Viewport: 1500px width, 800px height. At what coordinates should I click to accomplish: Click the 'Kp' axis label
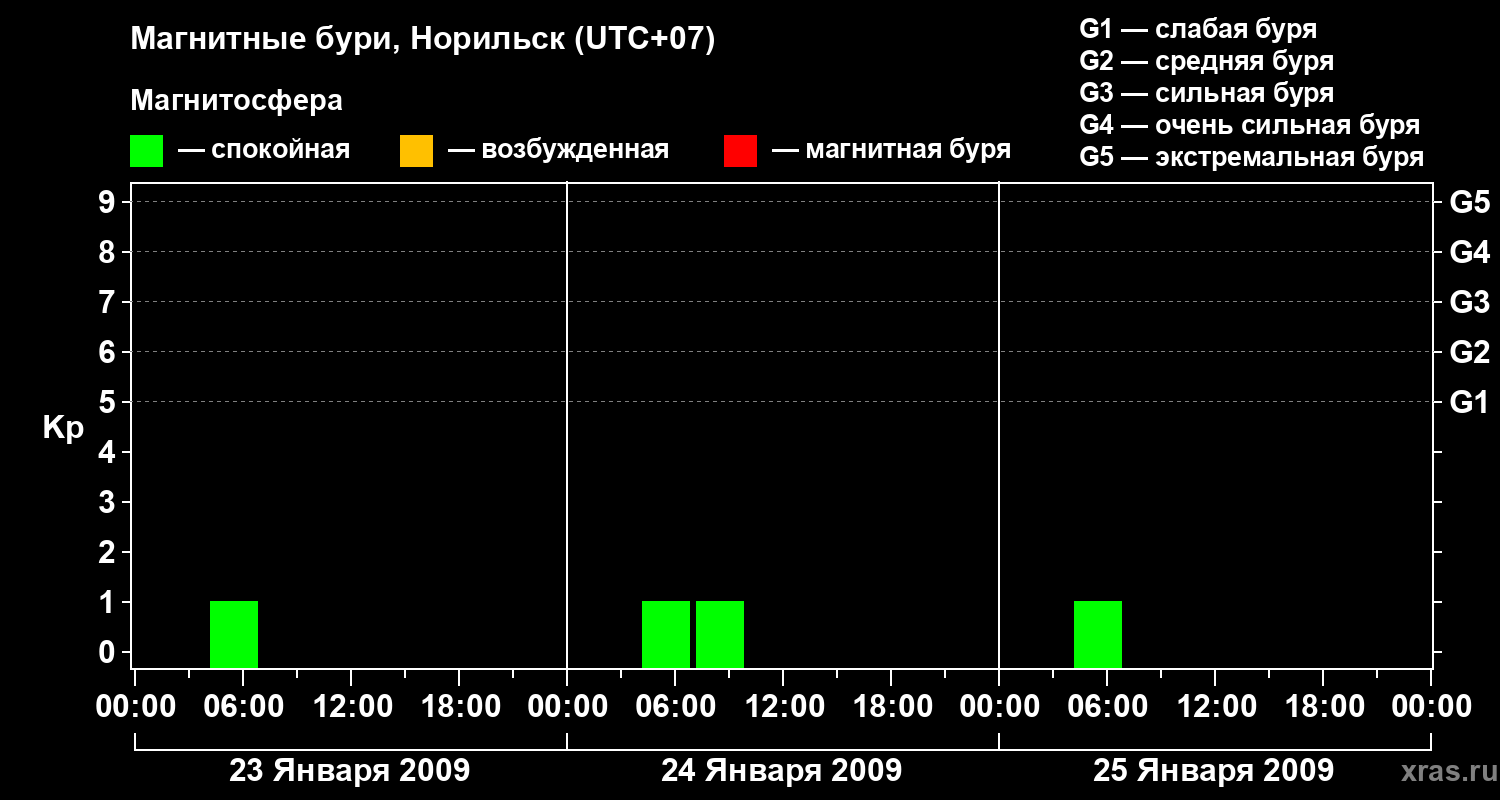click(x=63, y=428)
